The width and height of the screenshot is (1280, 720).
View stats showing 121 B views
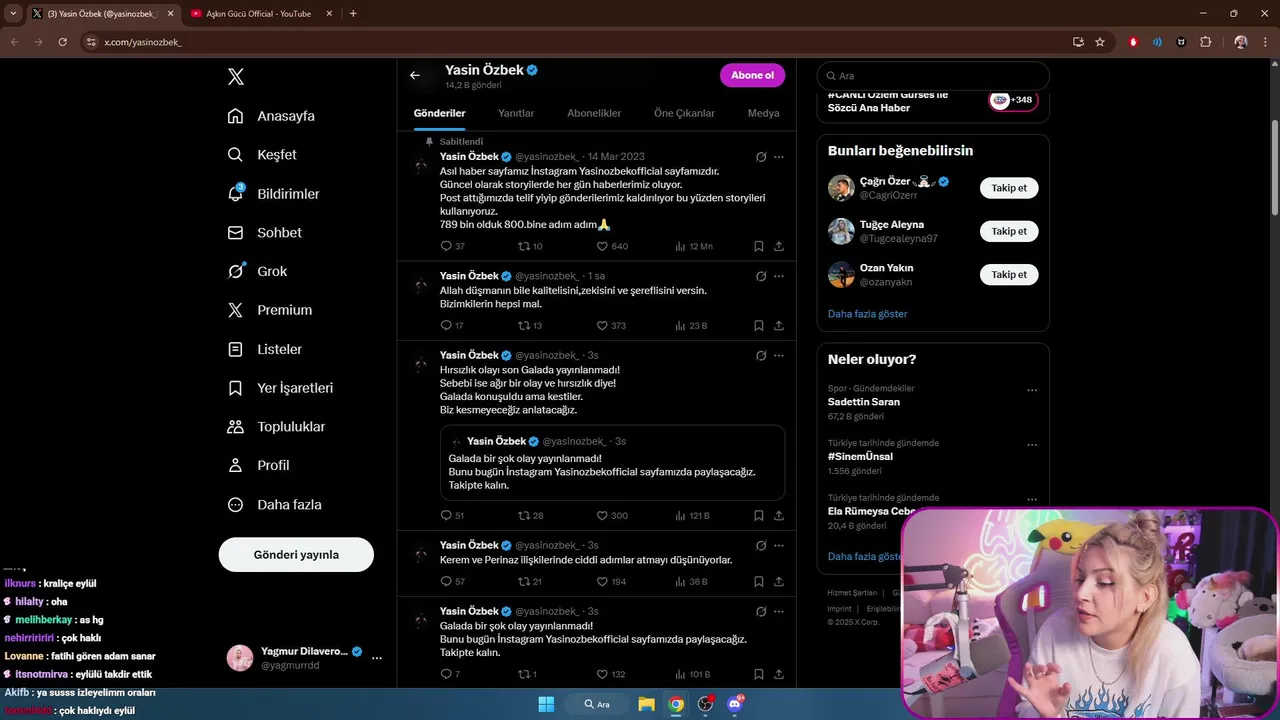click(692, 515)
